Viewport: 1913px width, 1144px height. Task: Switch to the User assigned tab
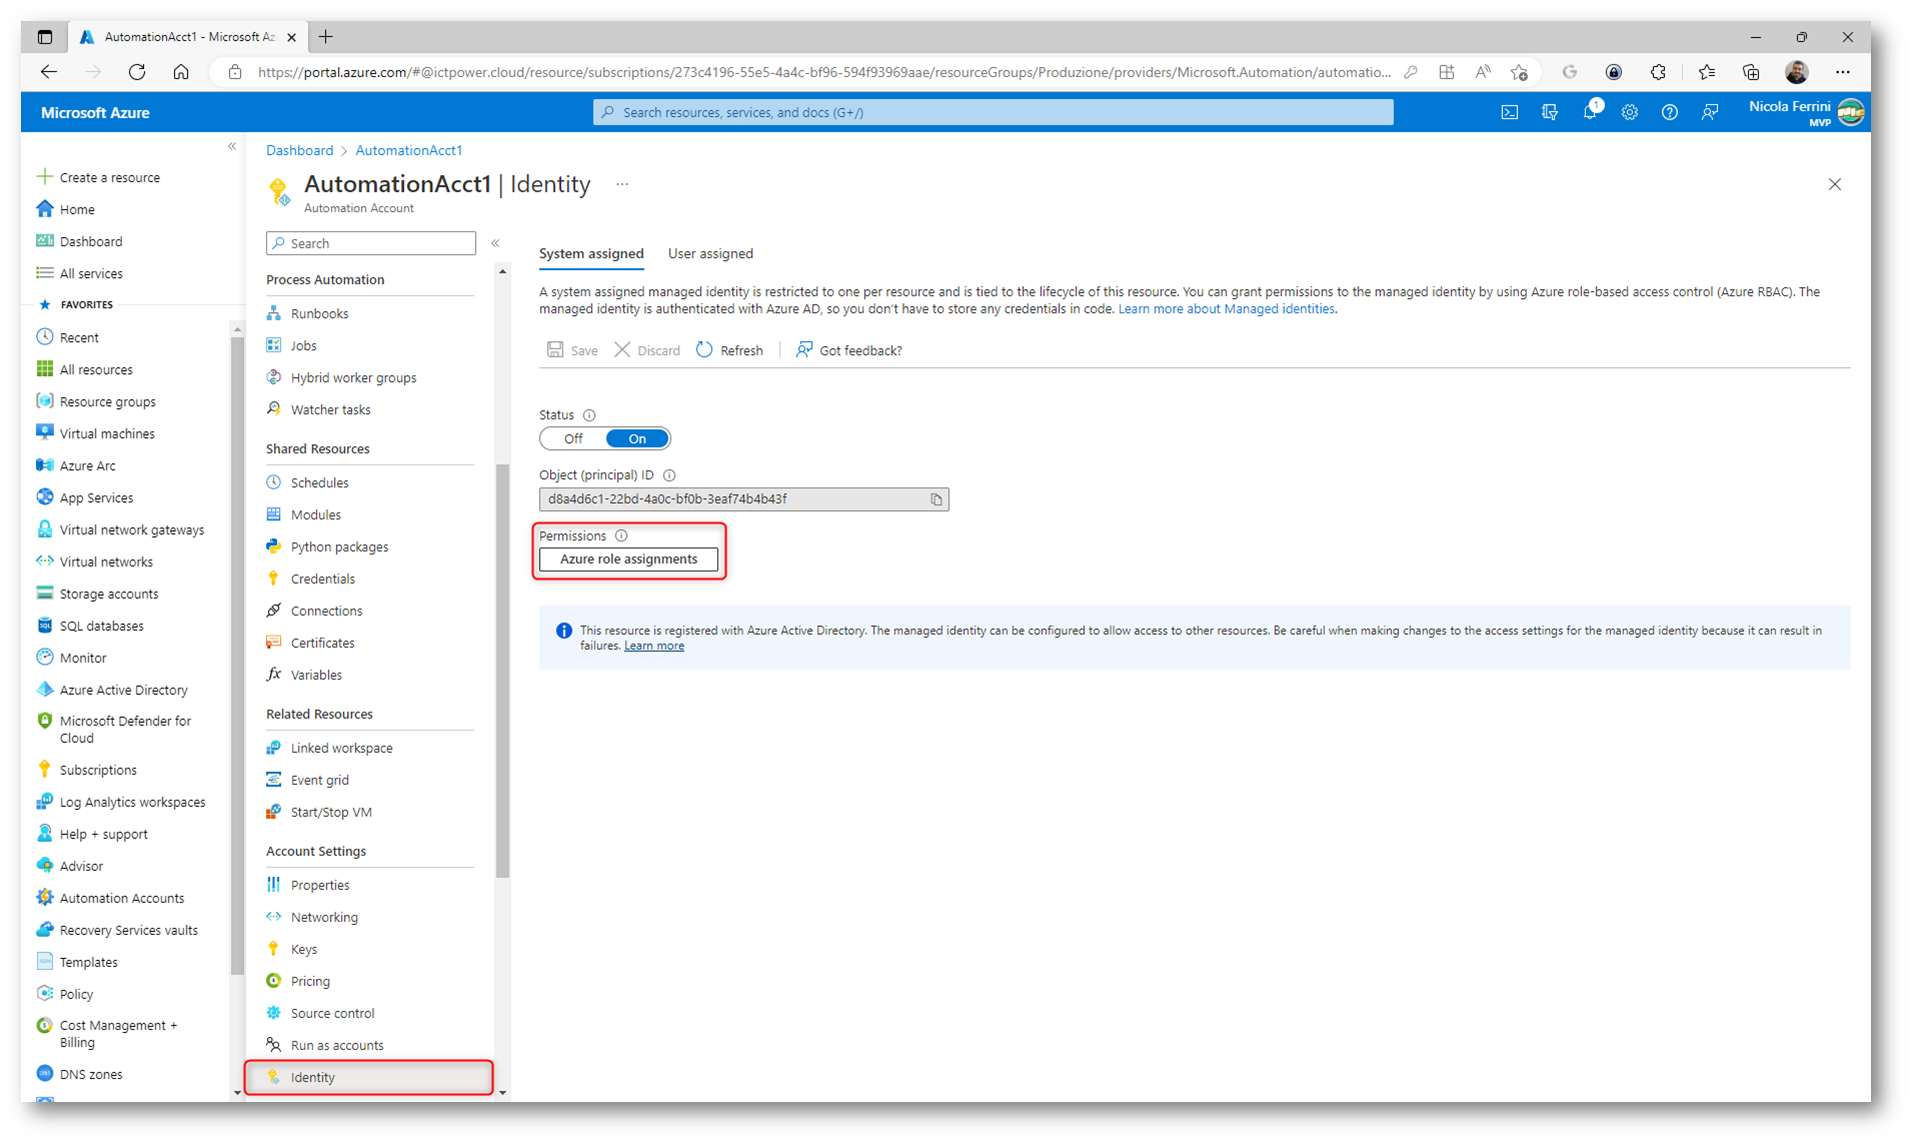coord(710,254)
